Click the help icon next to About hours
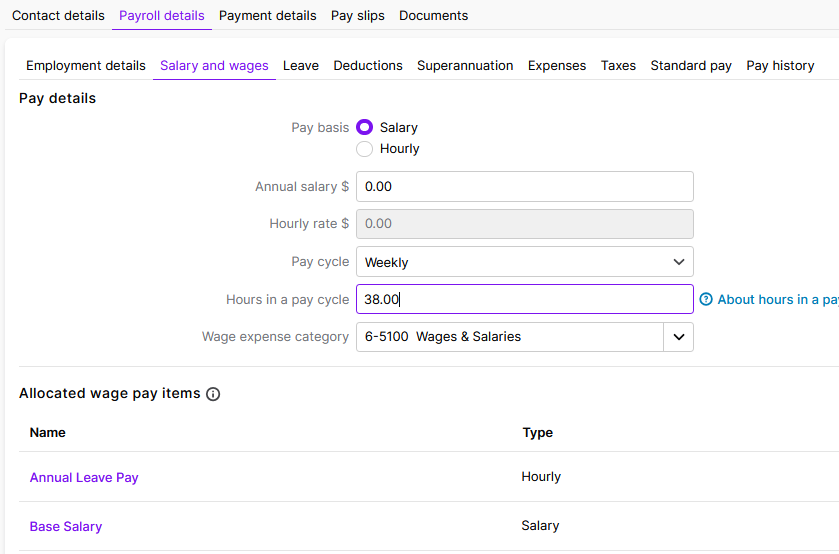The image size is (839, 554). pos(706,299)
